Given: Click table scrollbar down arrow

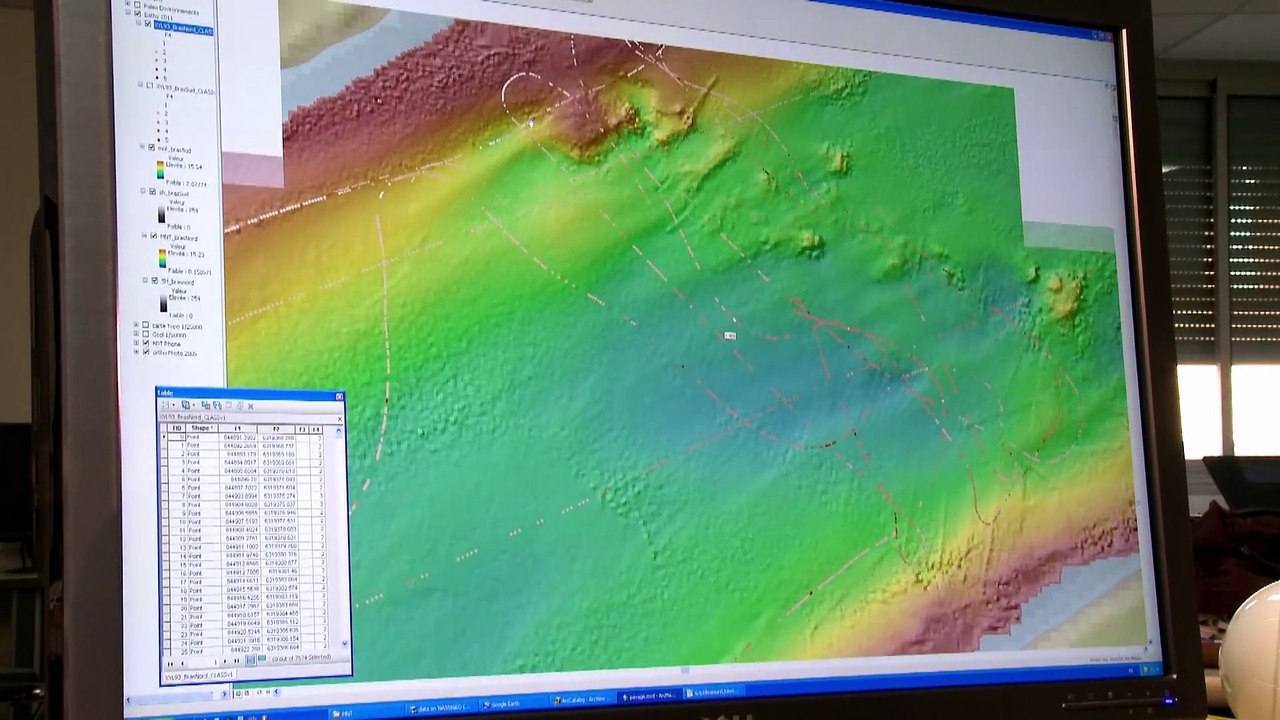Looking at the screenshot, I should (x=345, y=644).
